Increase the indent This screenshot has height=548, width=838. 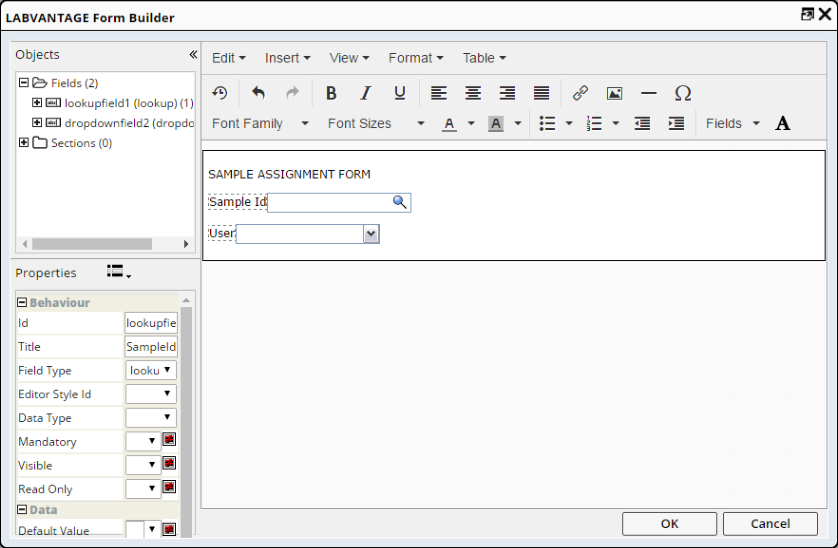[x=677, y=124]
